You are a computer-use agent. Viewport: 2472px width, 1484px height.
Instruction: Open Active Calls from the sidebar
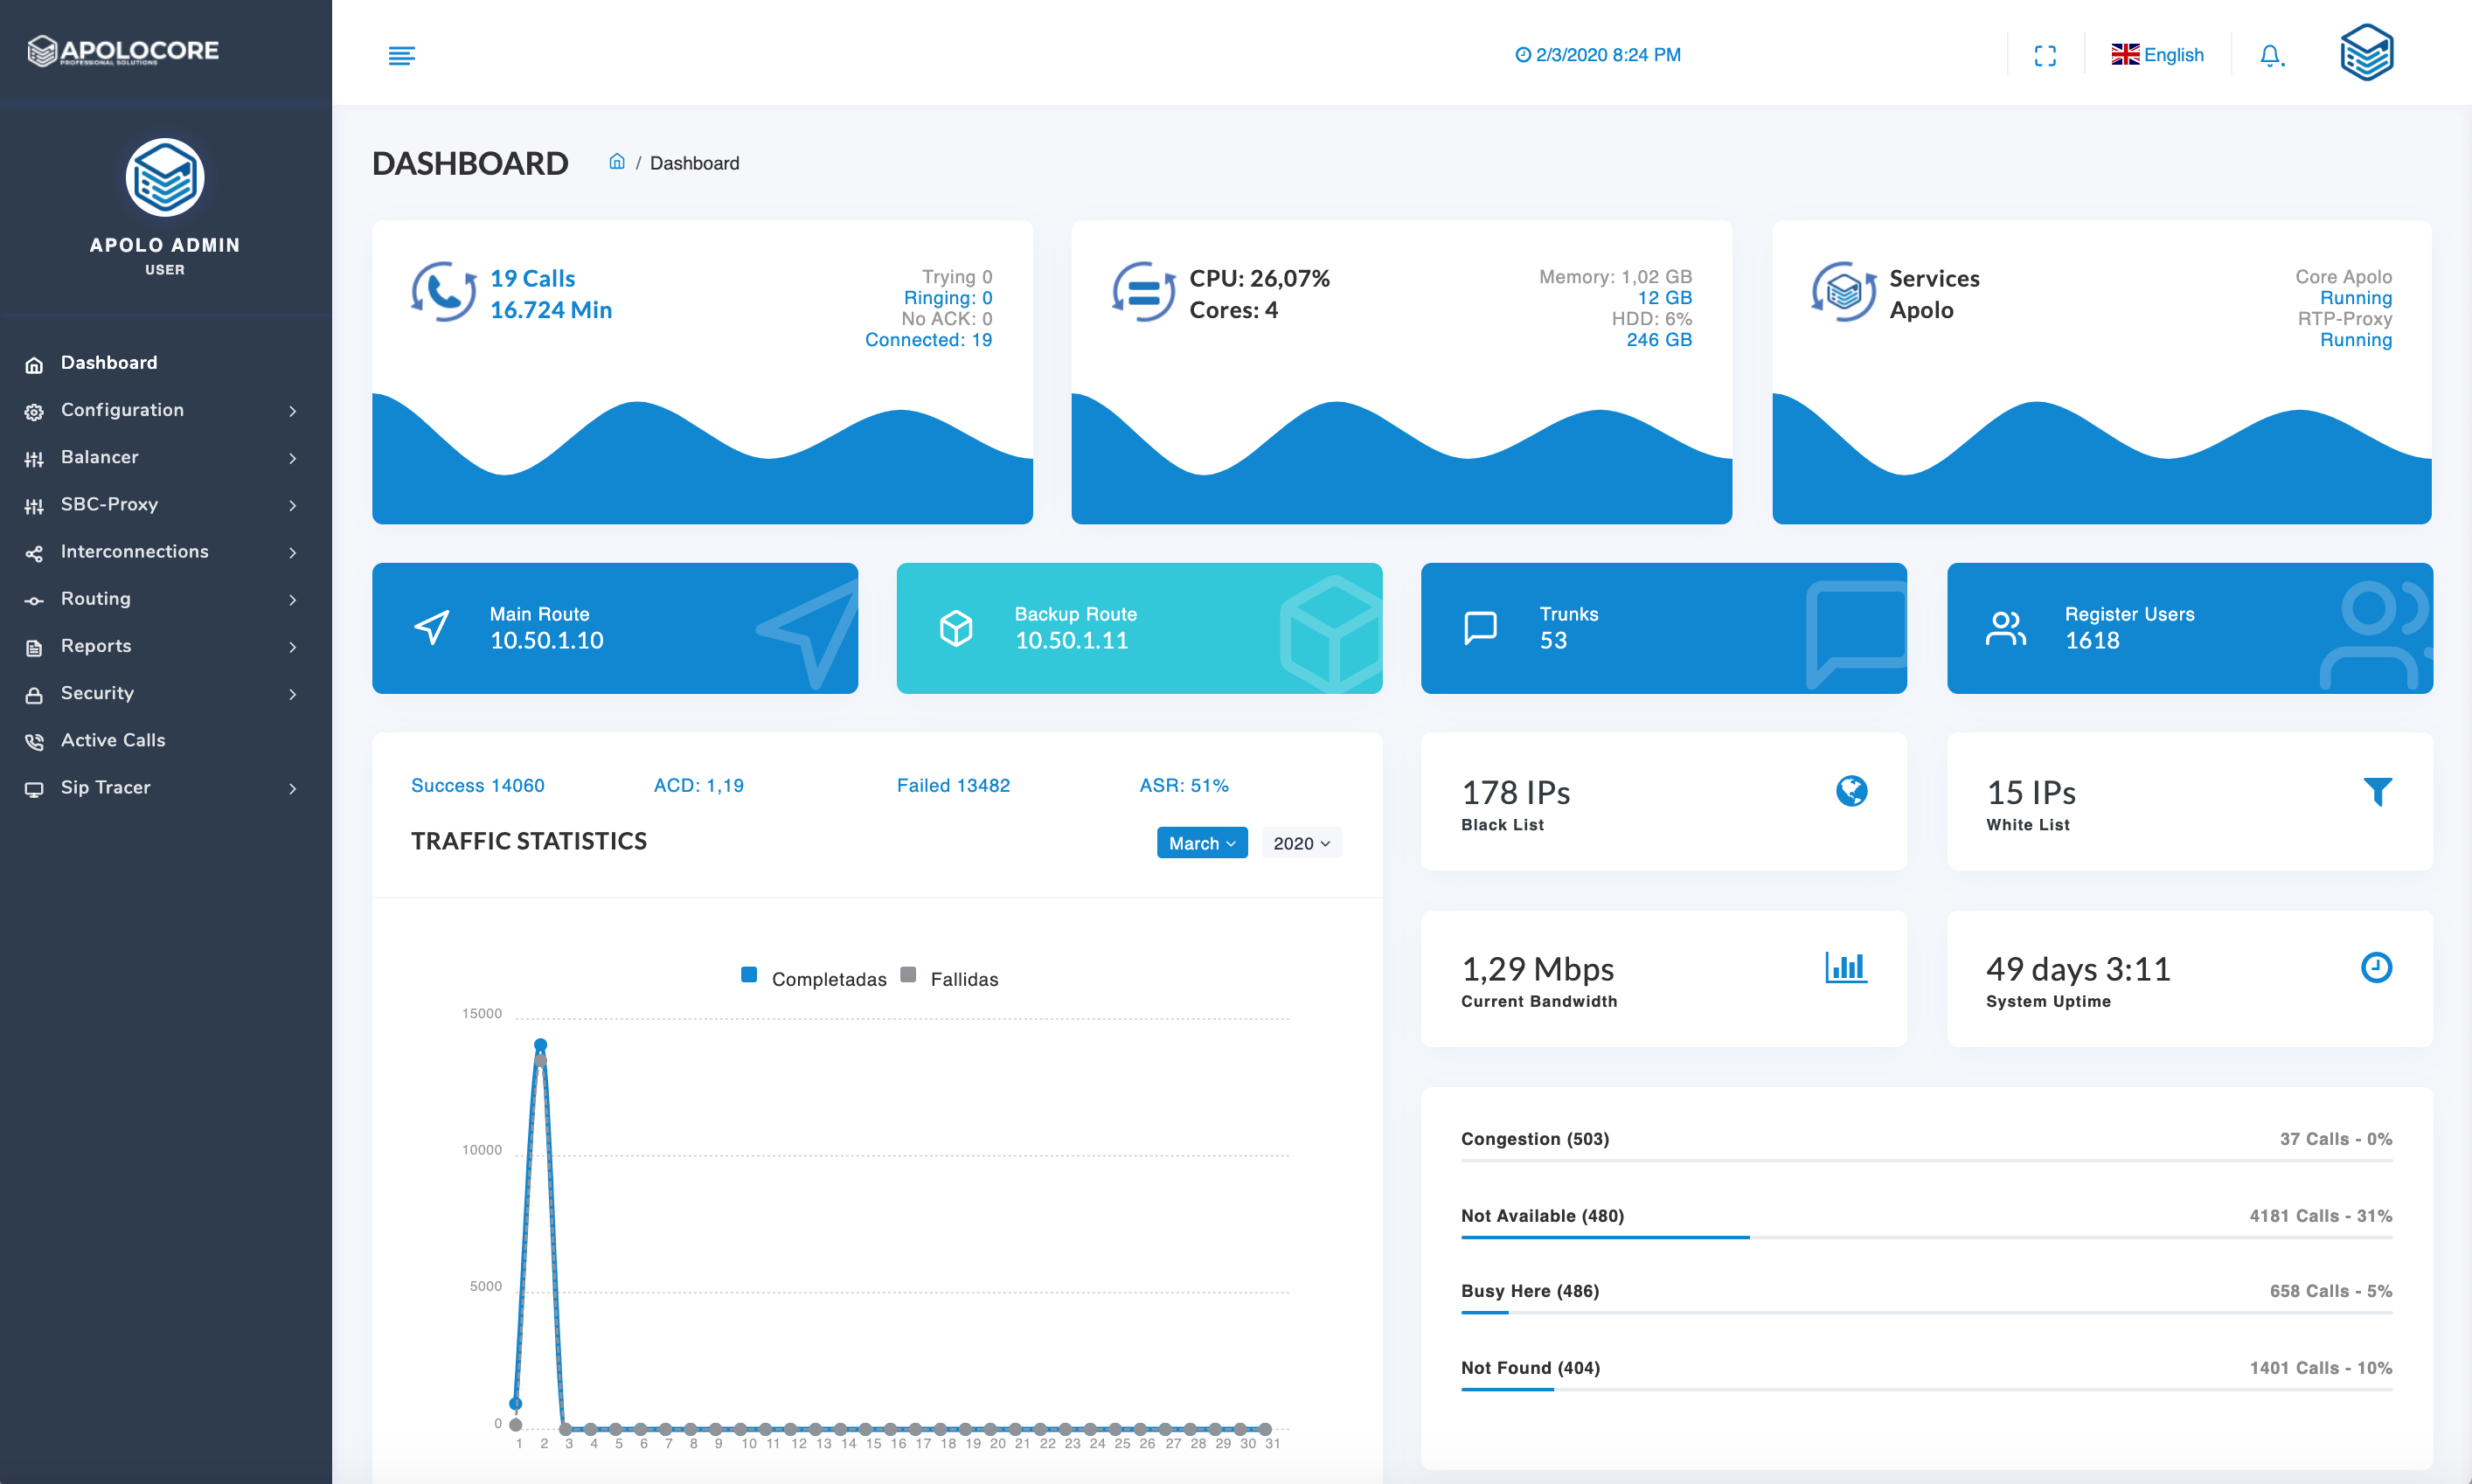click(113, 740)
